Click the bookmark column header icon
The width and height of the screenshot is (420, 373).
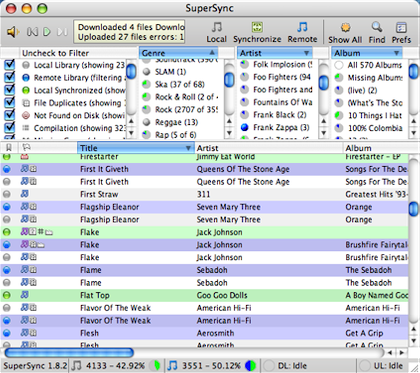[x=9, y=148]
